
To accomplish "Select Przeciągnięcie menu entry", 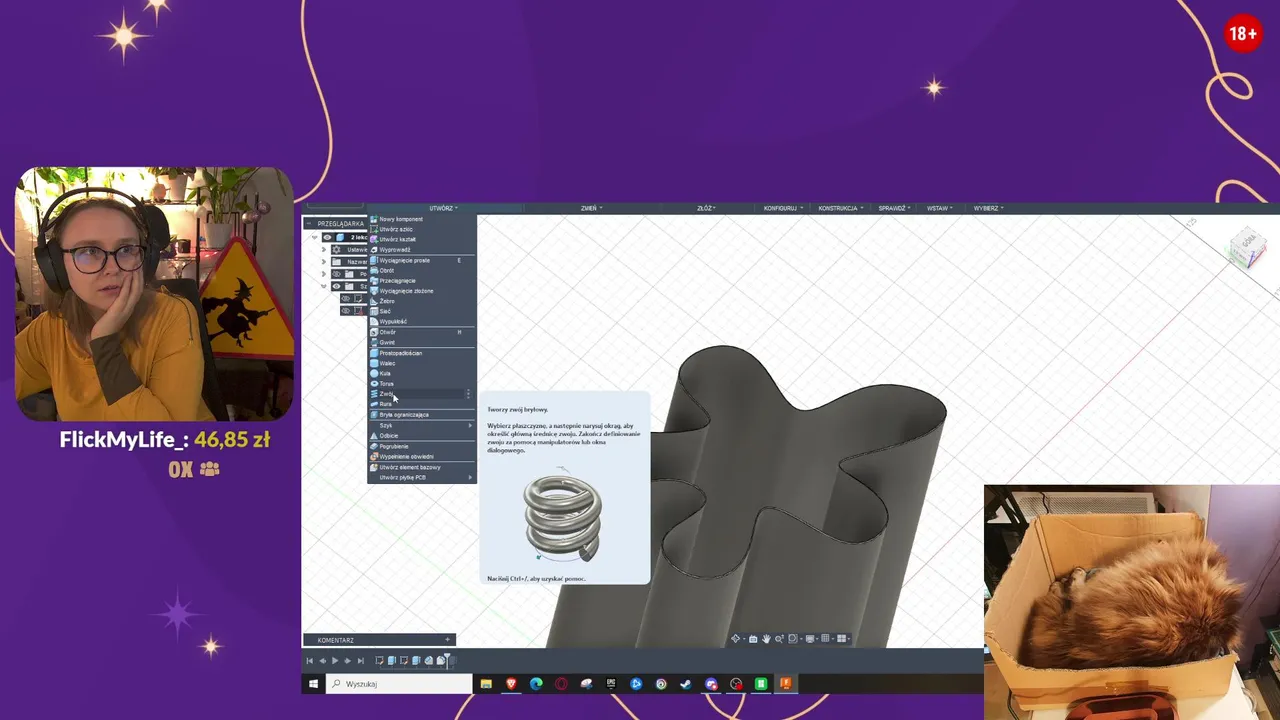I will (422, 280).
